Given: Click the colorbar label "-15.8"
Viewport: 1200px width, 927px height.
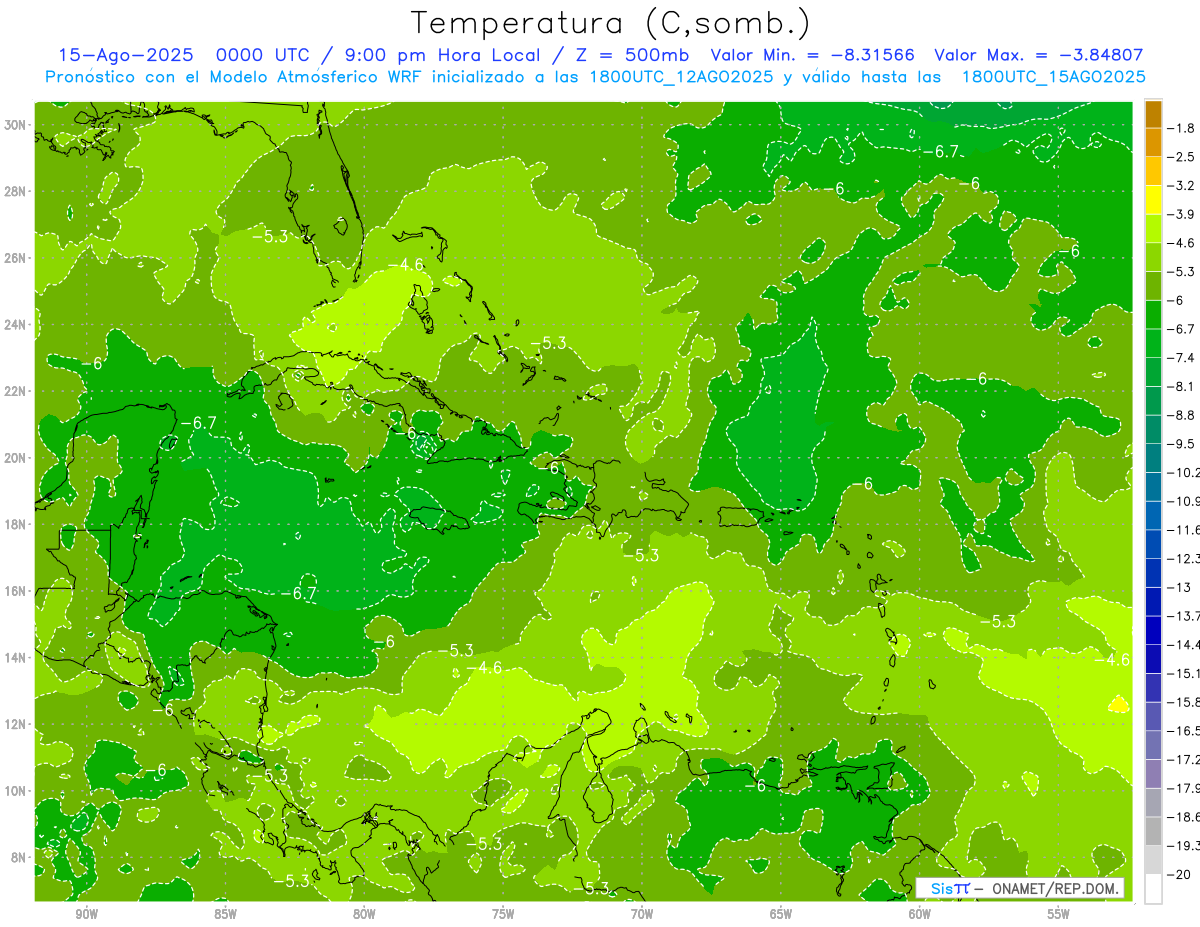Looking at the screenshot, I should pos(1184,702).
